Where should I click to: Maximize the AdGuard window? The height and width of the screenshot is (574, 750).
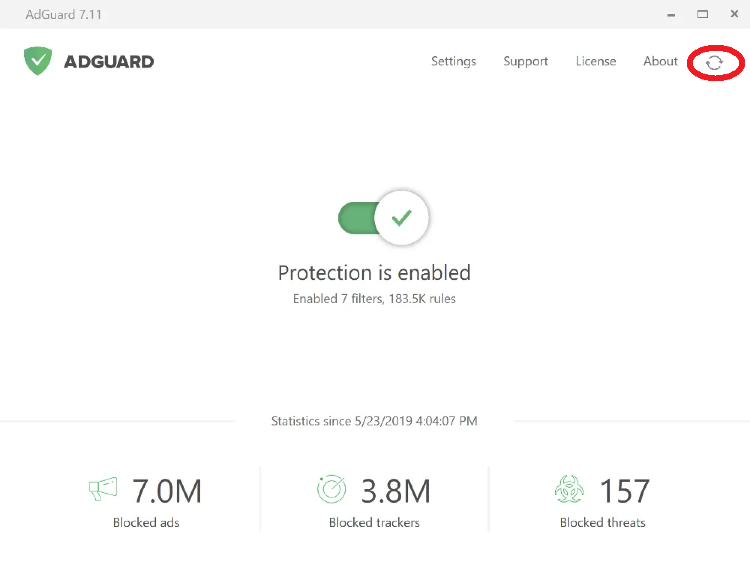tap(703, 14)
